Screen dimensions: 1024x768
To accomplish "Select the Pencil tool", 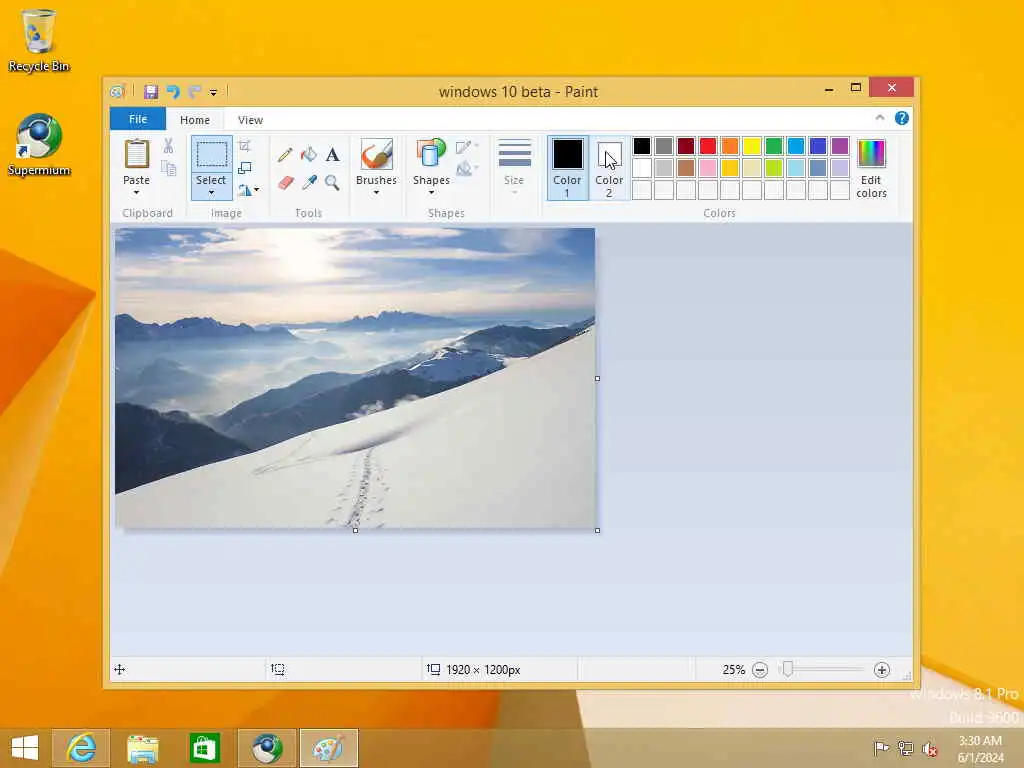I will [285, 155].
